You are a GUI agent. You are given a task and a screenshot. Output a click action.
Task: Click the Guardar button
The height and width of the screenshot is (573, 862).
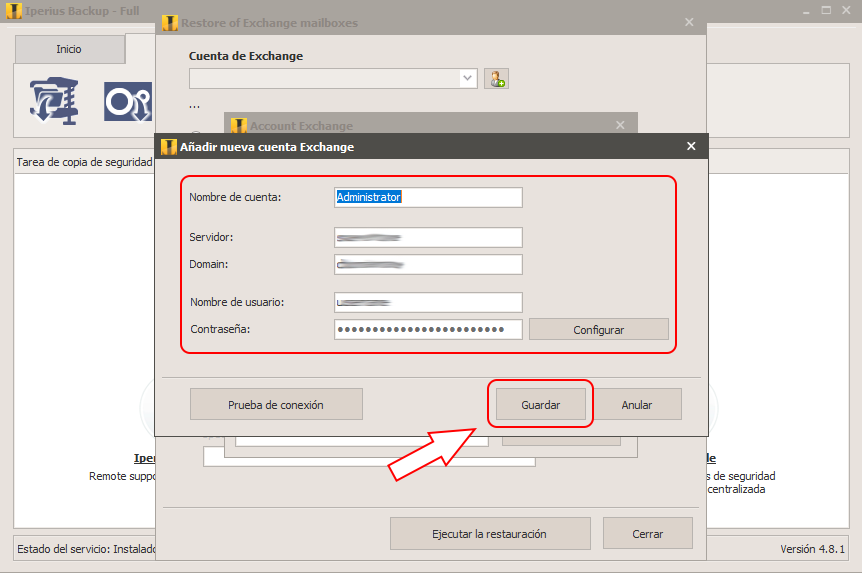(540, 405)
